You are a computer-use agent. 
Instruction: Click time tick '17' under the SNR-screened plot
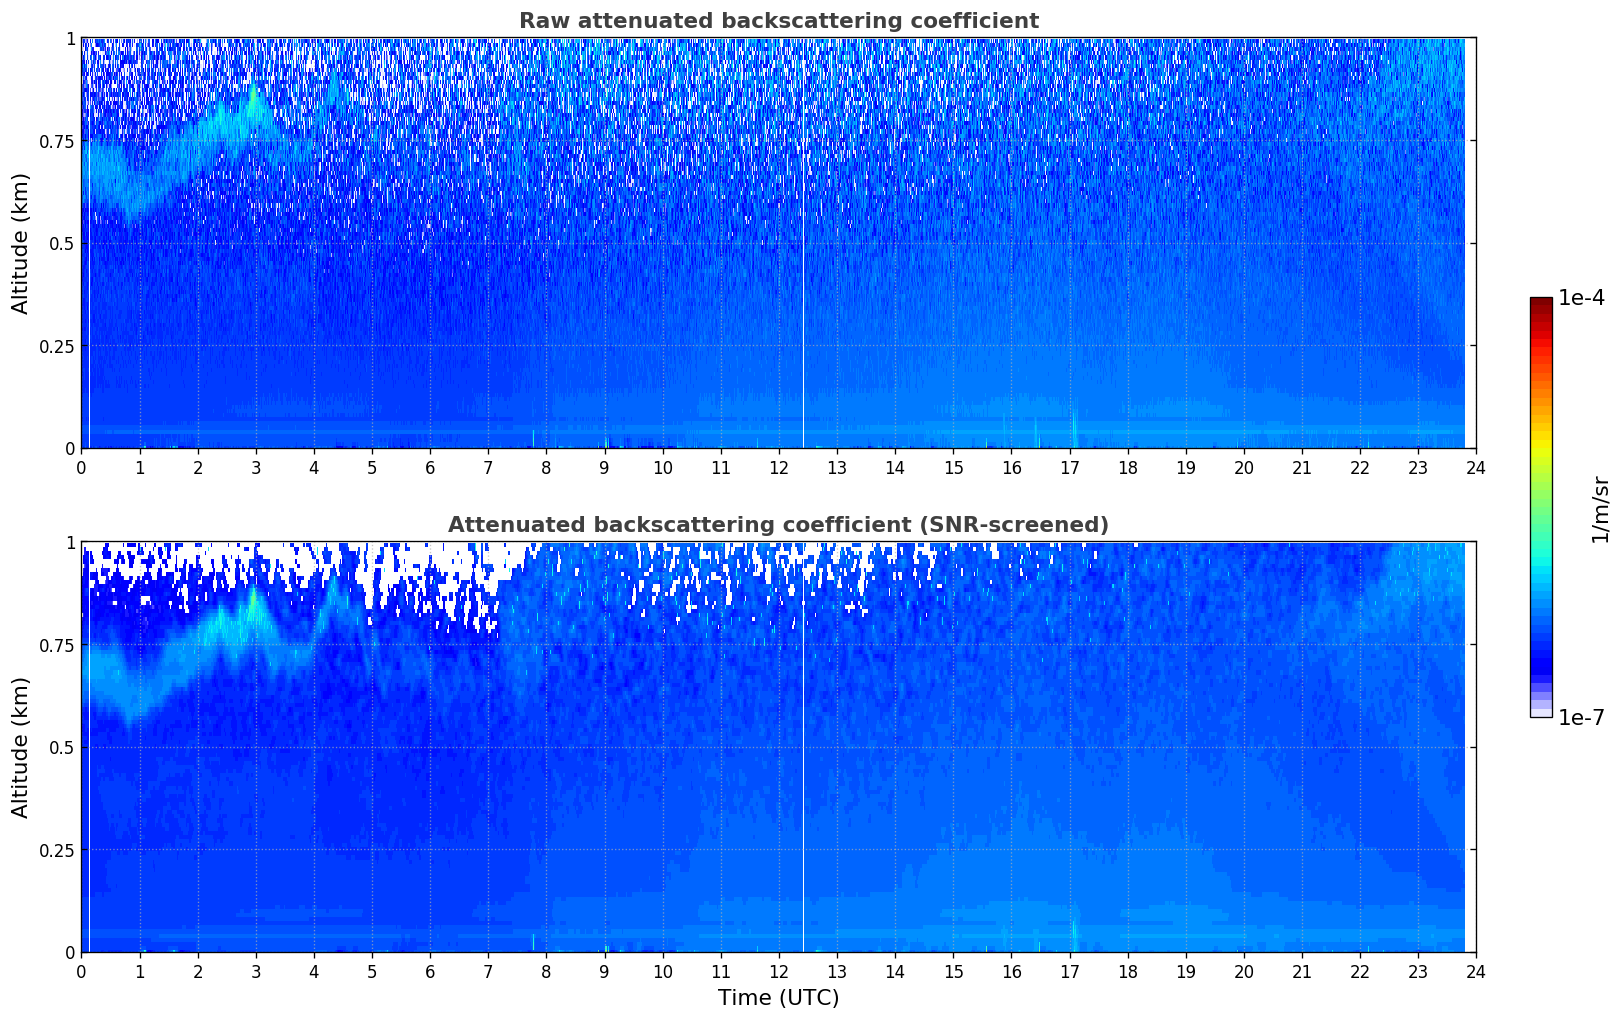(x=1070, y=971)
